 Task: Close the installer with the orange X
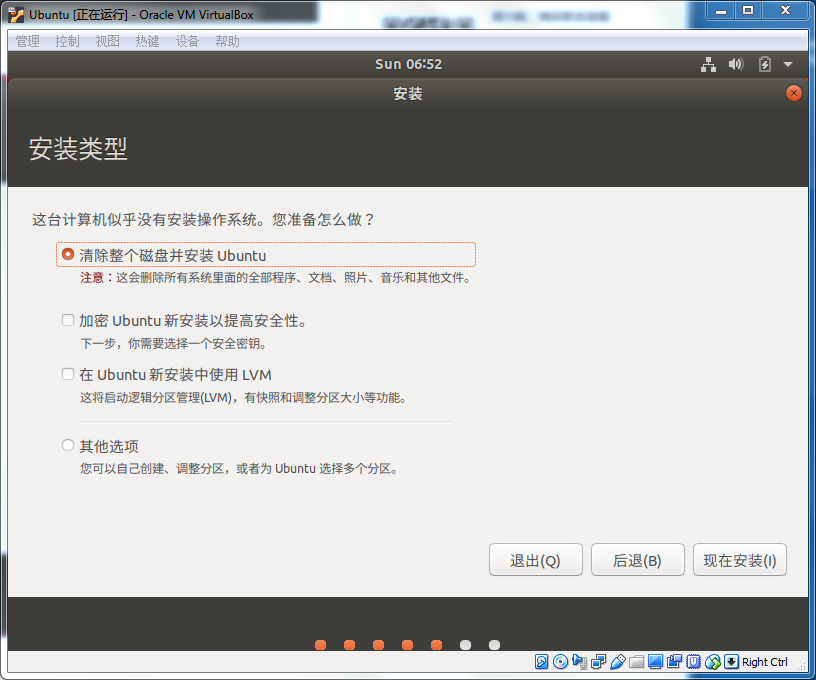[794, 93]
